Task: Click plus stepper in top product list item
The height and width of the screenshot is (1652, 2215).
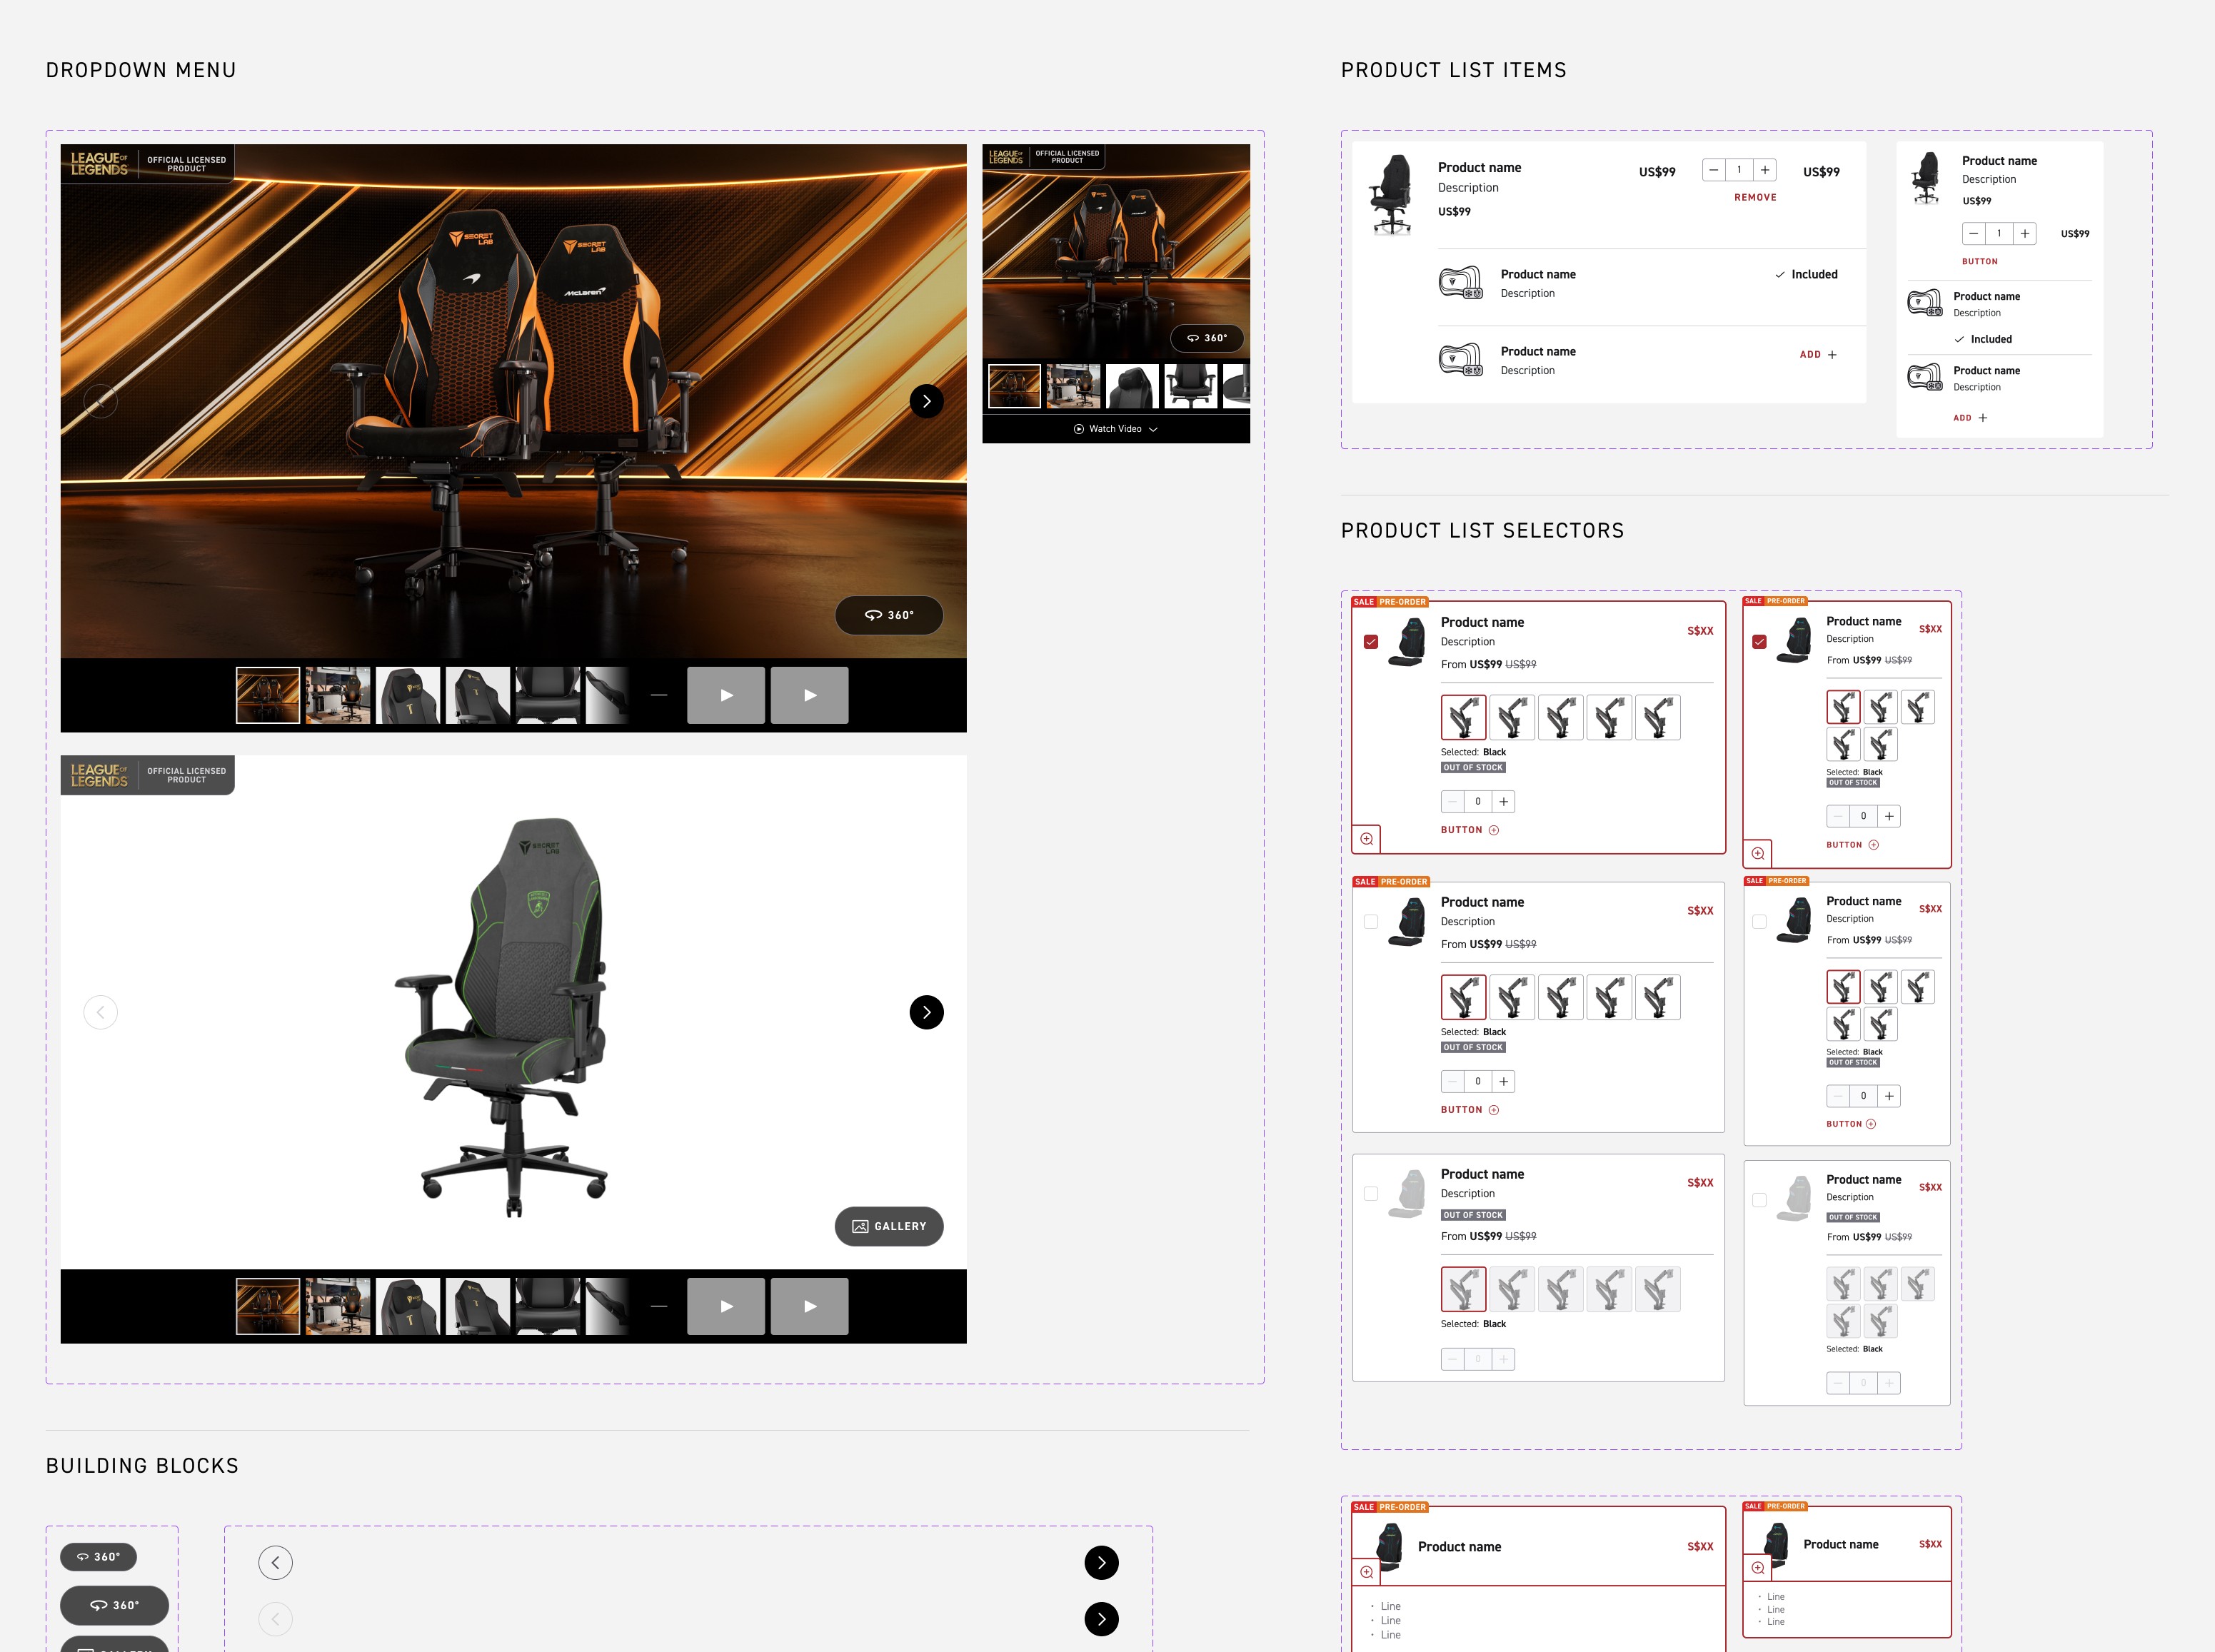Action: pyautogui.click(x=1764, y=170)
